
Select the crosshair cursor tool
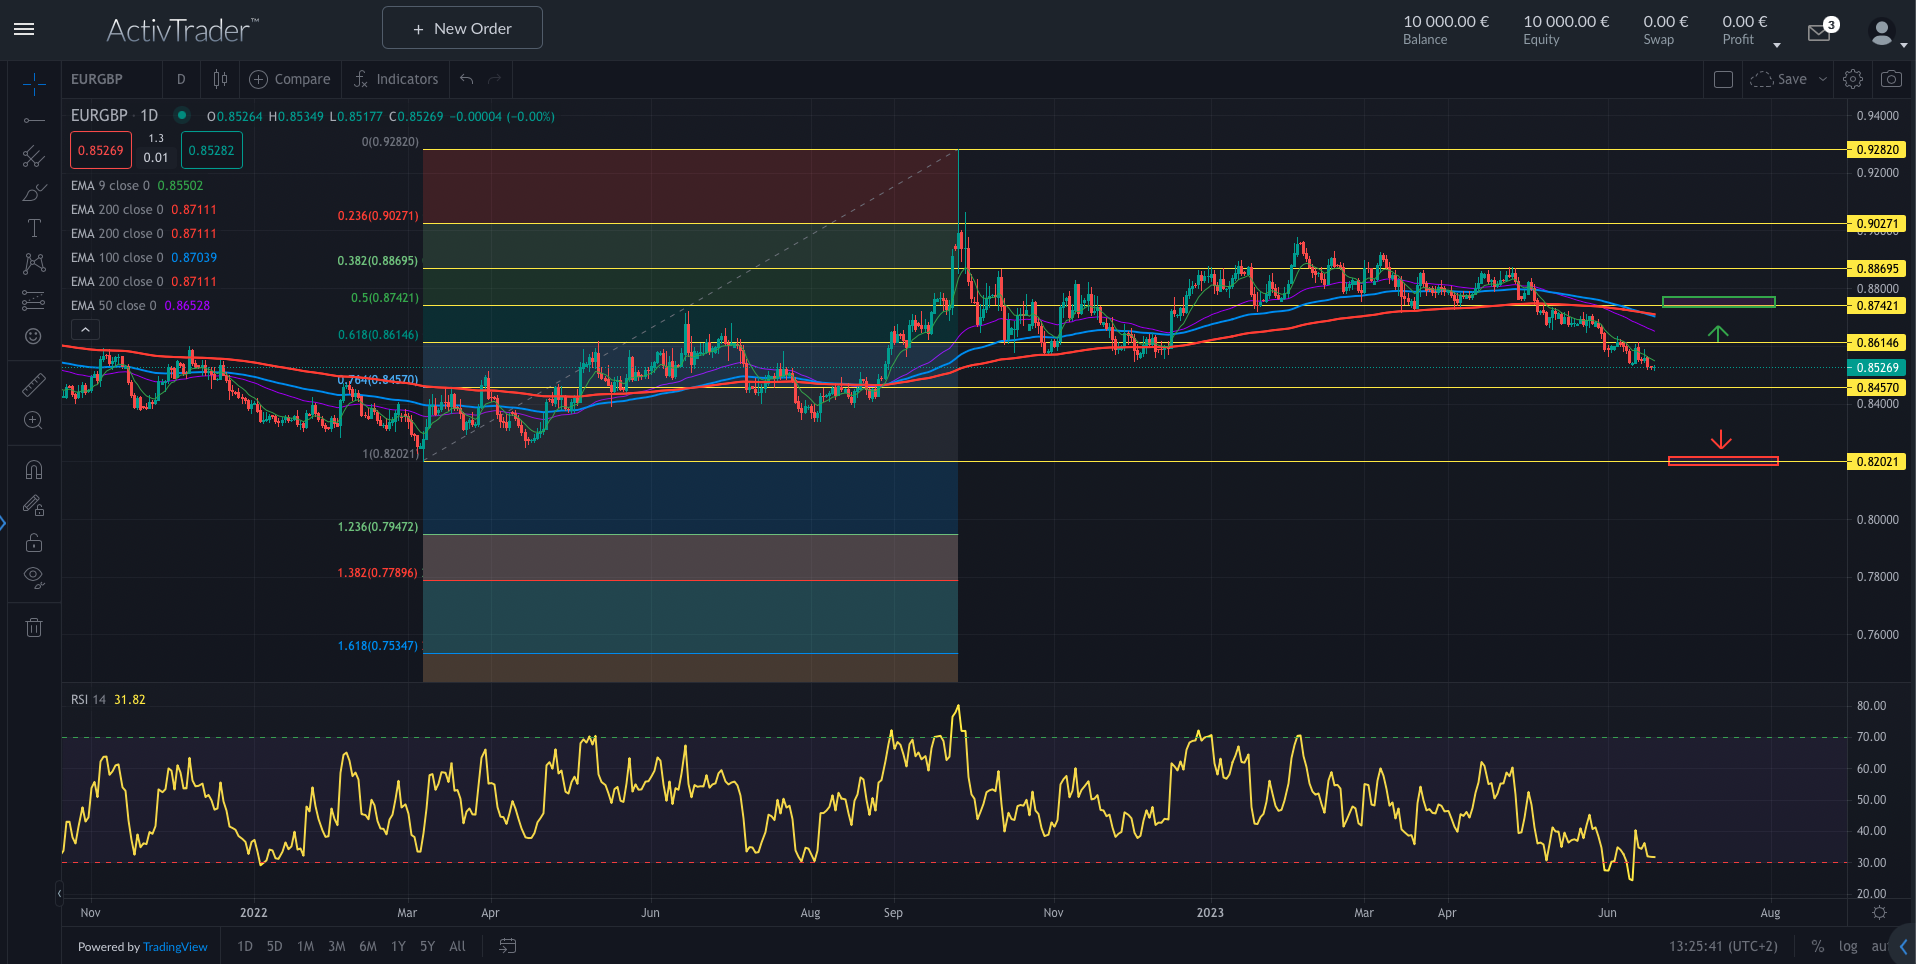point(33,84)
